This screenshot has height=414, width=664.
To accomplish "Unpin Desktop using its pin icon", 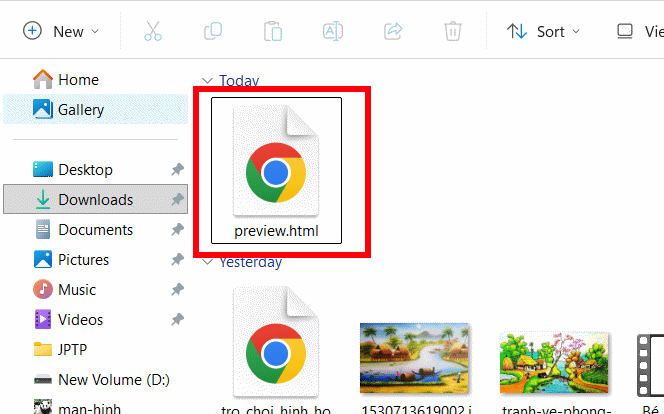I will pos(177,170).
